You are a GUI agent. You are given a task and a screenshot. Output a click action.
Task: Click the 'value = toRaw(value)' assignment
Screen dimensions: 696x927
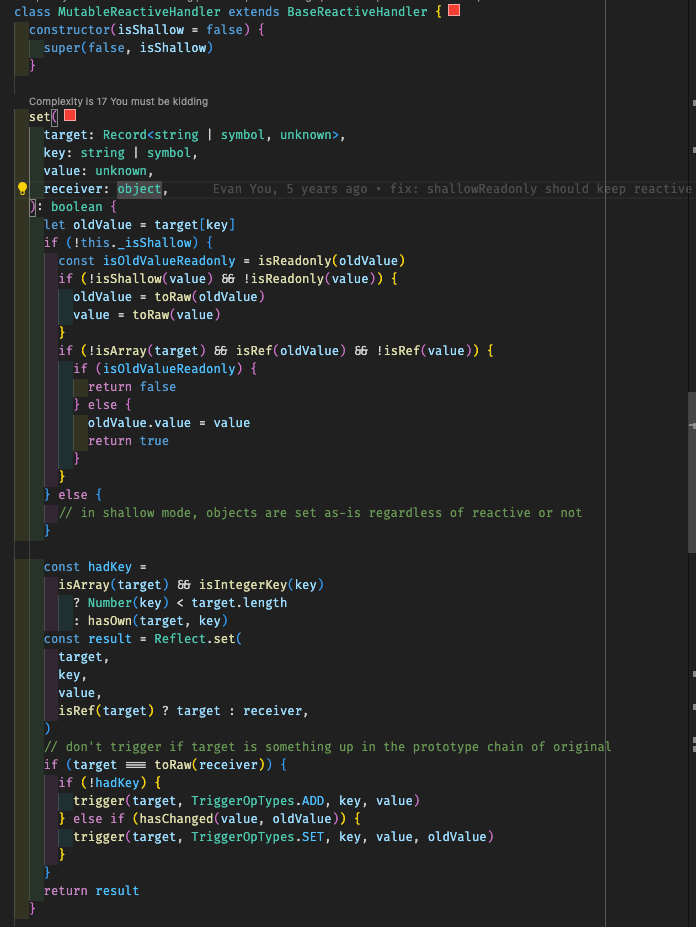(147, 315)
